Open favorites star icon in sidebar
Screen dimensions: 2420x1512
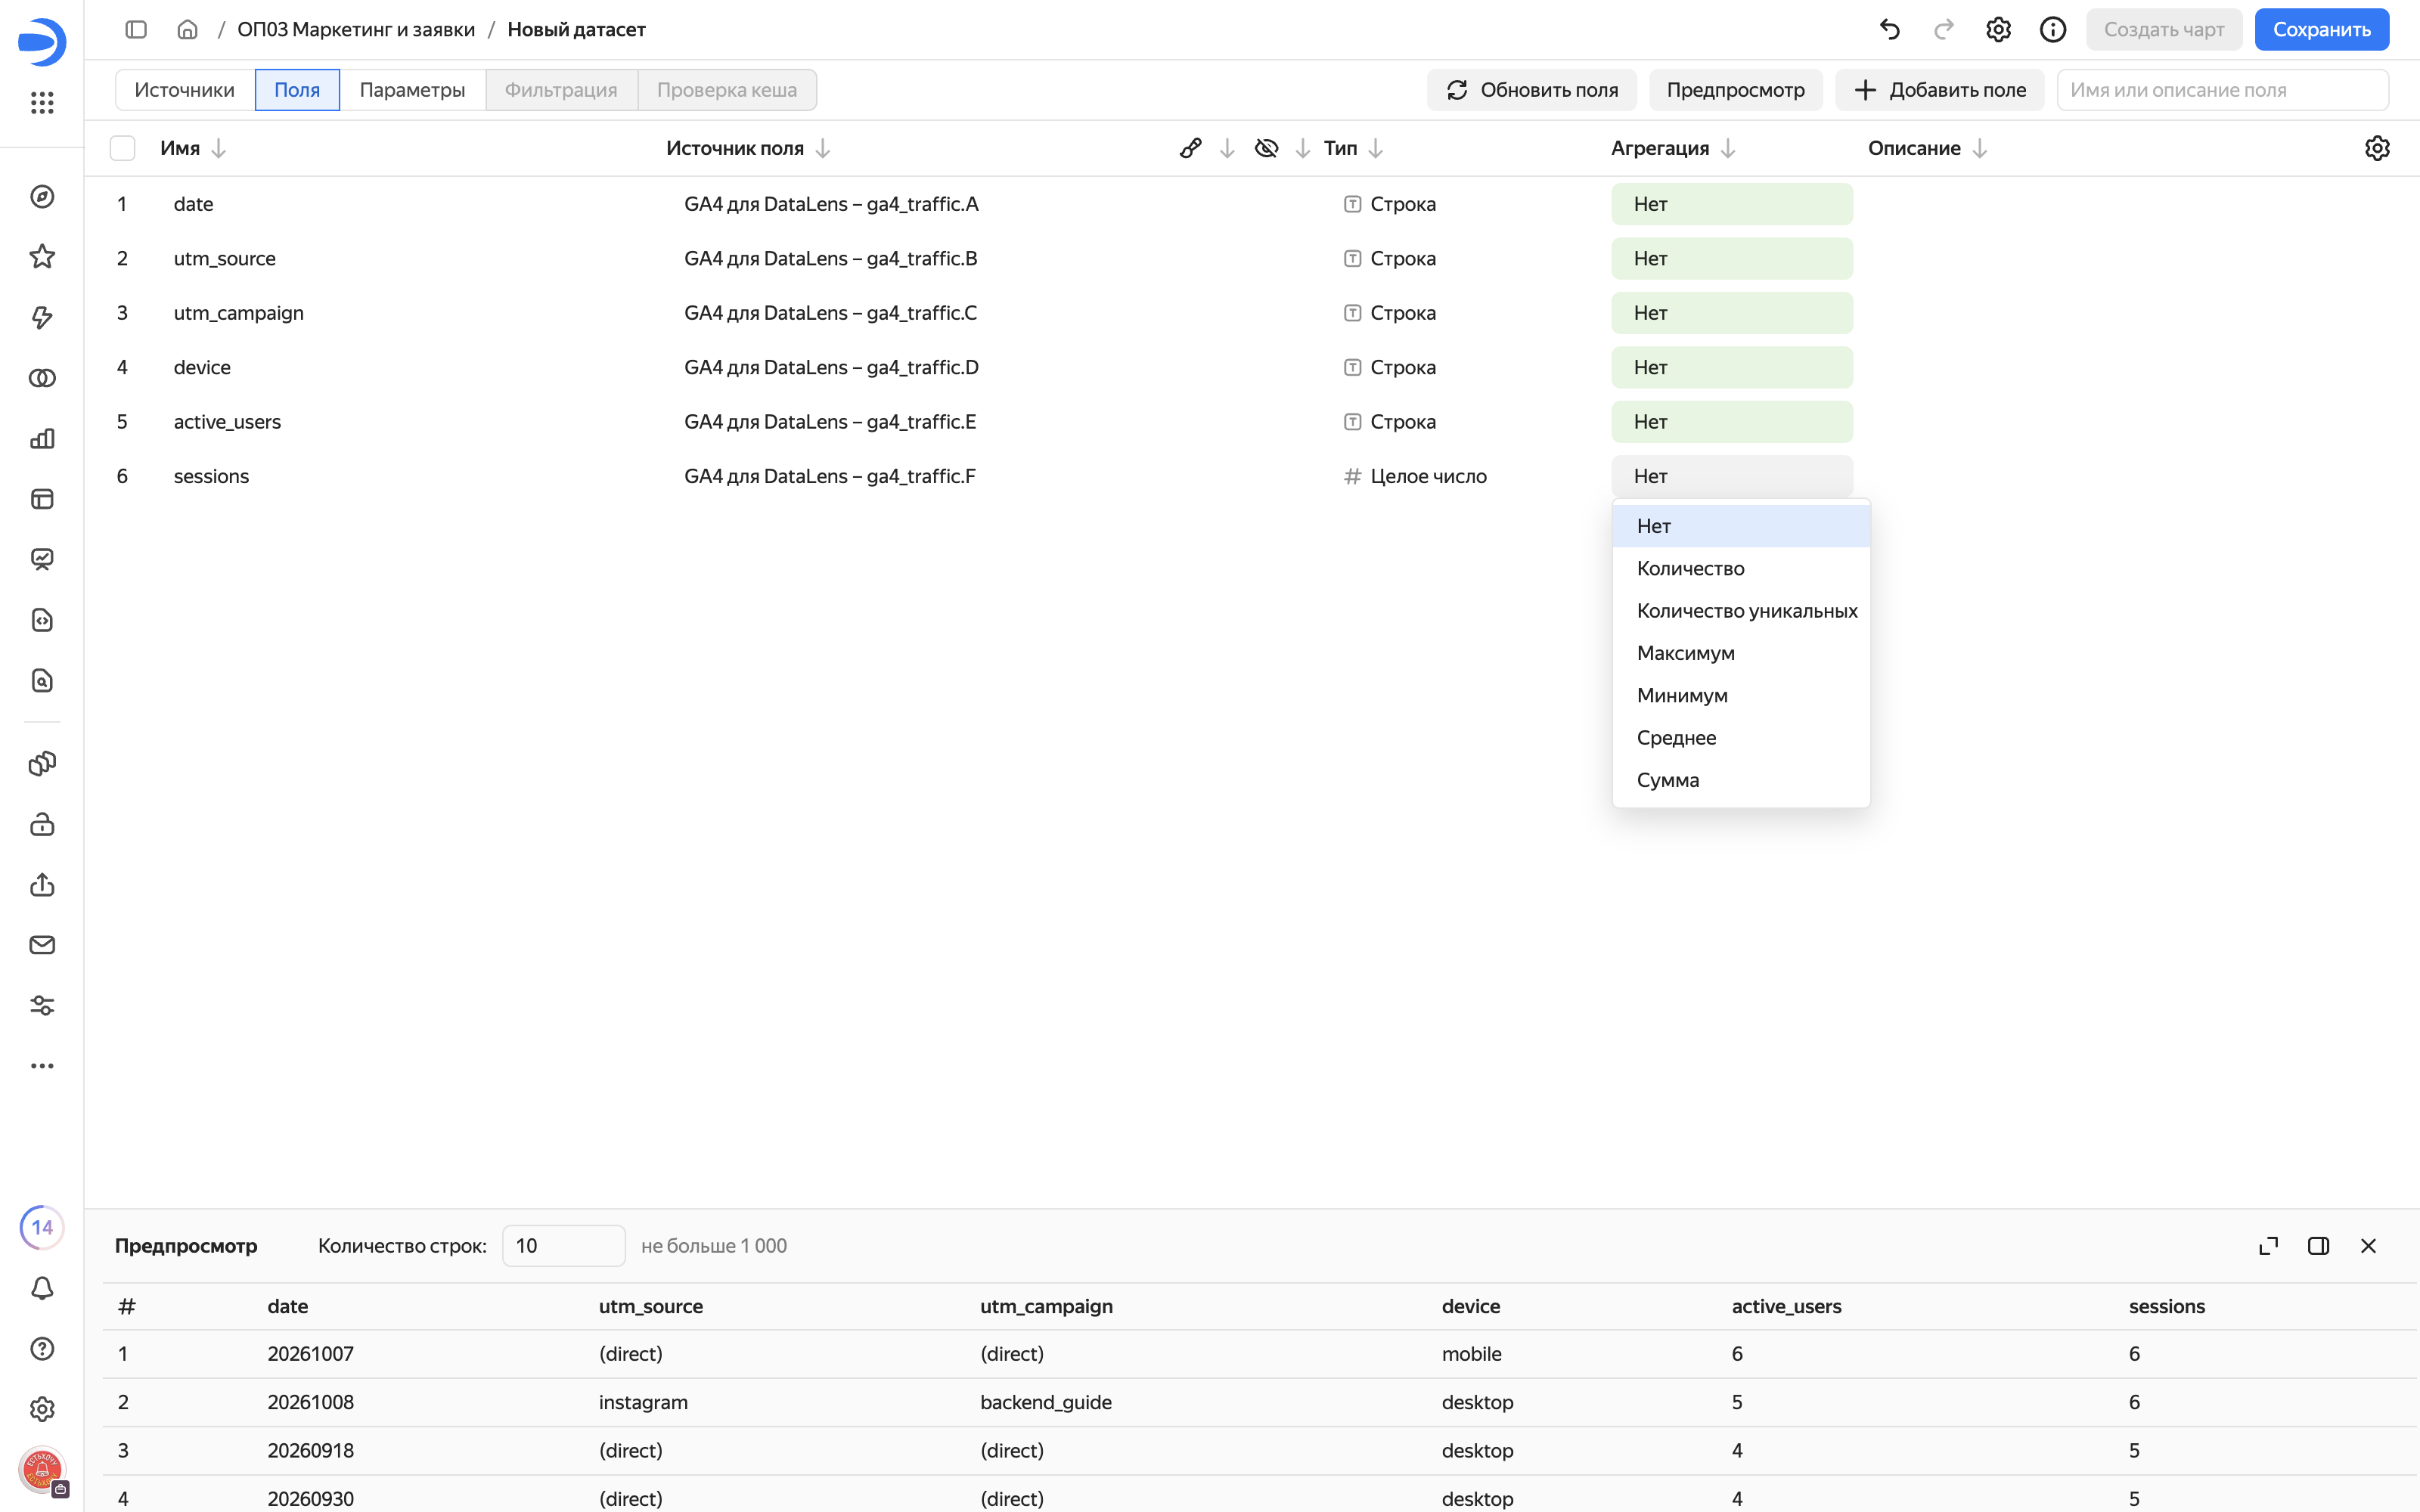point(42,257)
